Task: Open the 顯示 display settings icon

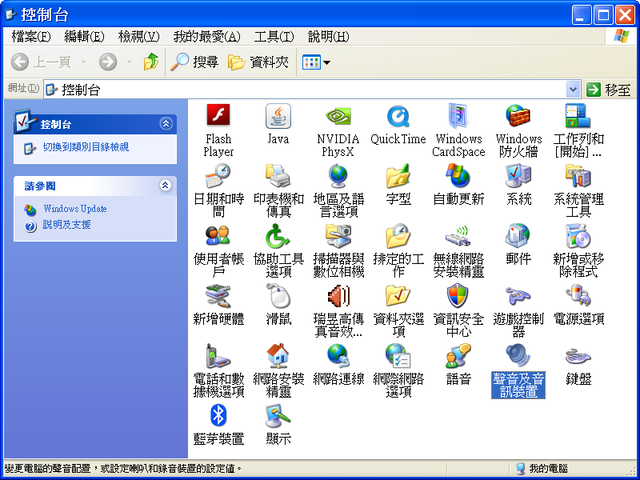Action: tap(278, 416)
